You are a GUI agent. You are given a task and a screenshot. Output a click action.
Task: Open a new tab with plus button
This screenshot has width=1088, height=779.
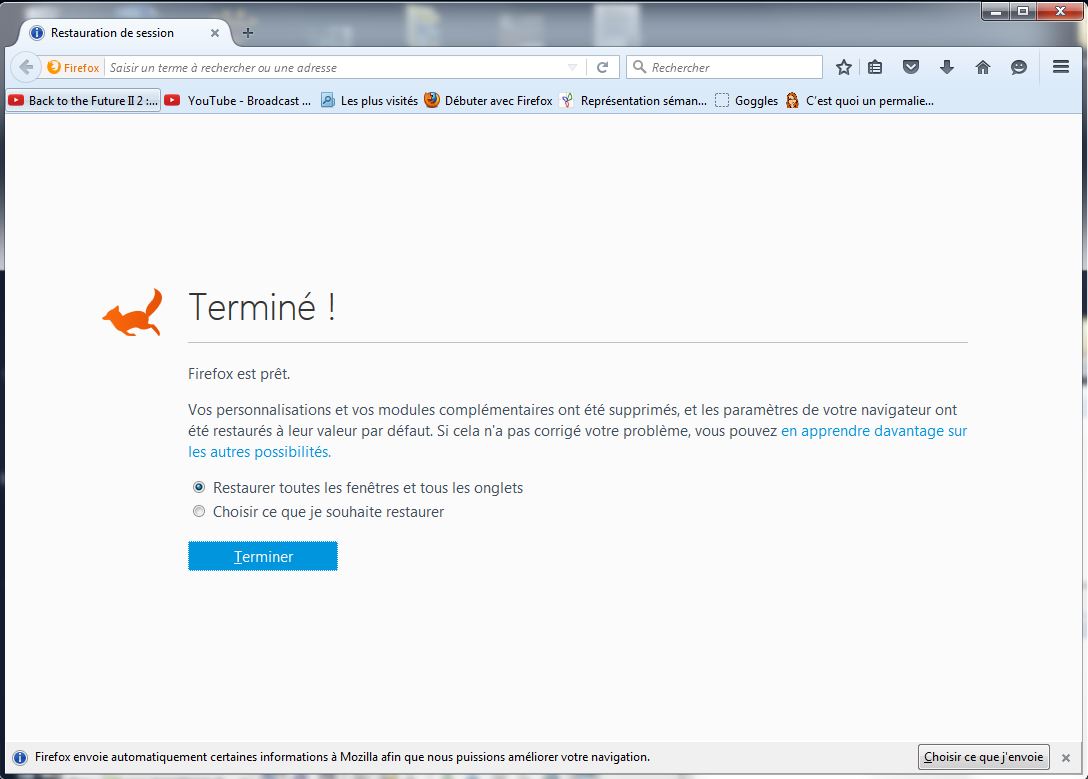pos(248,33)
